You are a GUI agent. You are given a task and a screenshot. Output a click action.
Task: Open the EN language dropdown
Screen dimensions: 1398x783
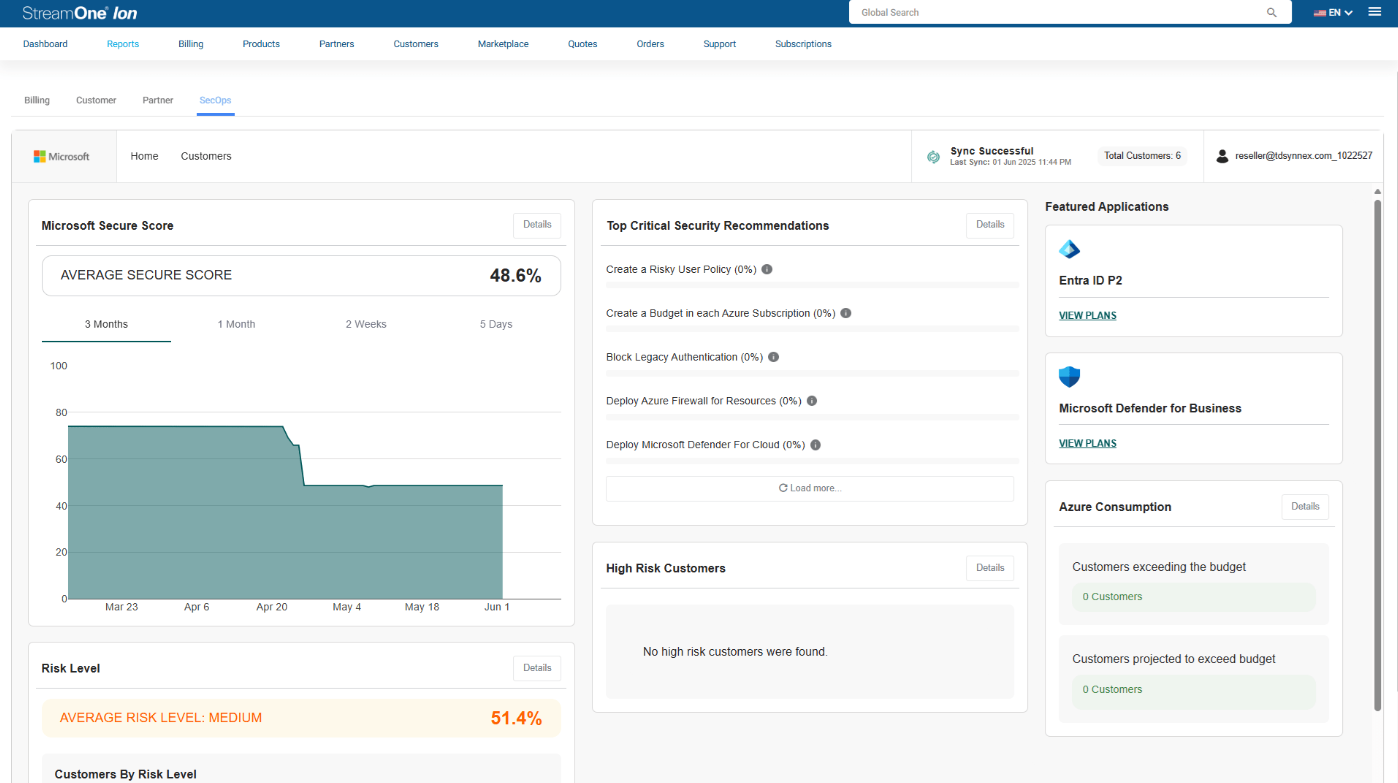[1333, 13]
